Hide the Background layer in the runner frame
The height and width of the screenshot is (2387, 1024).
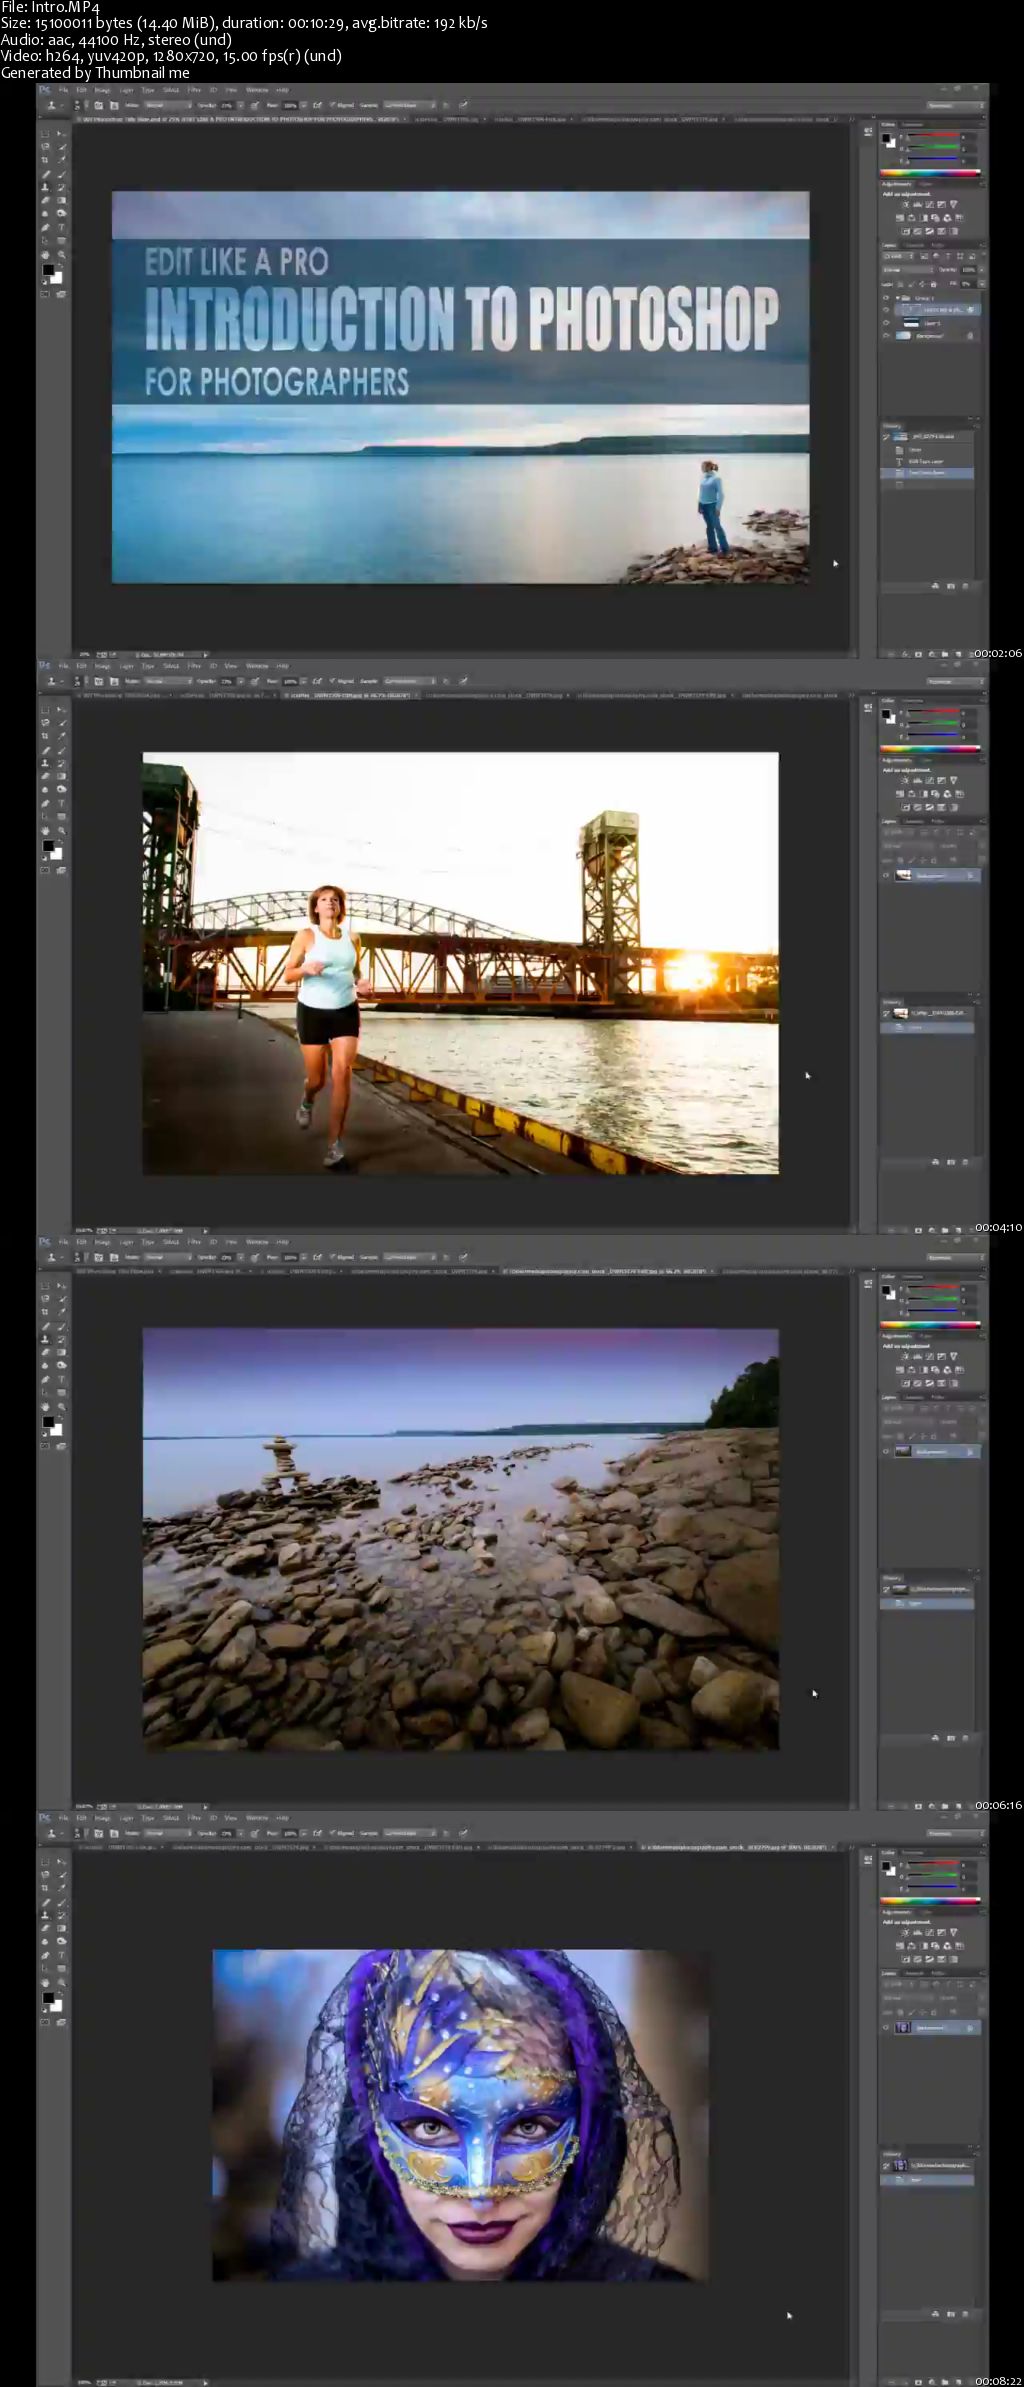[x=886, y=875]
